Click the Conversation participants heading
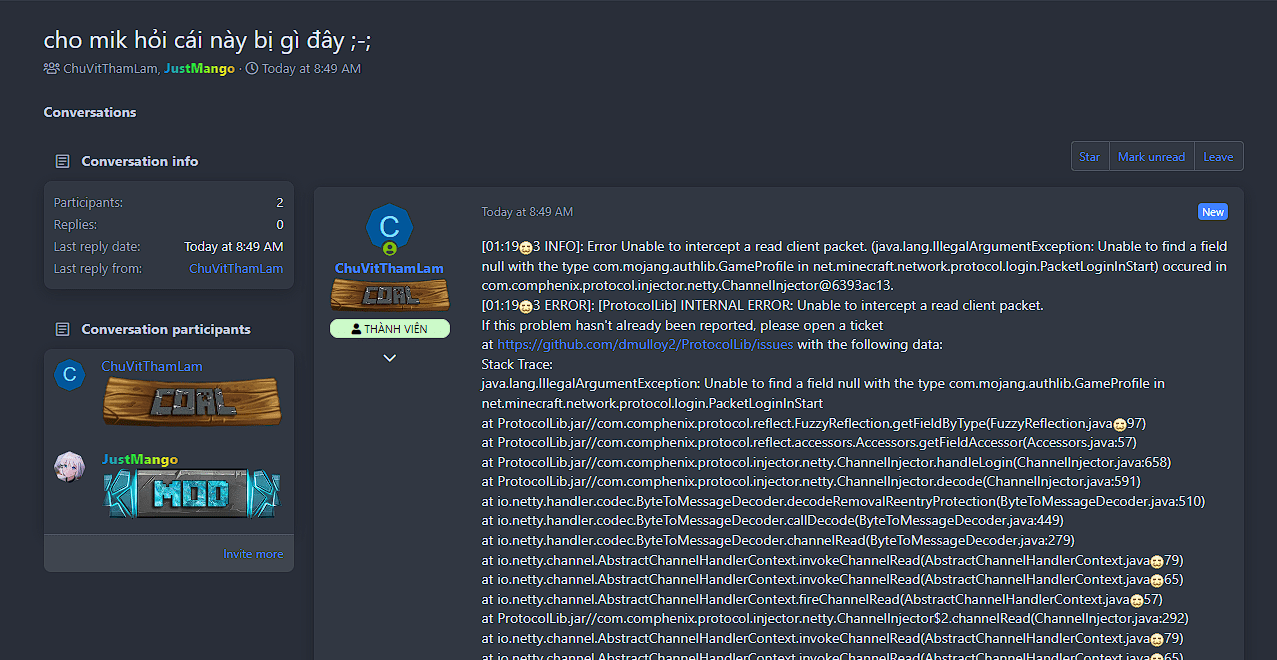 (166, 329)
